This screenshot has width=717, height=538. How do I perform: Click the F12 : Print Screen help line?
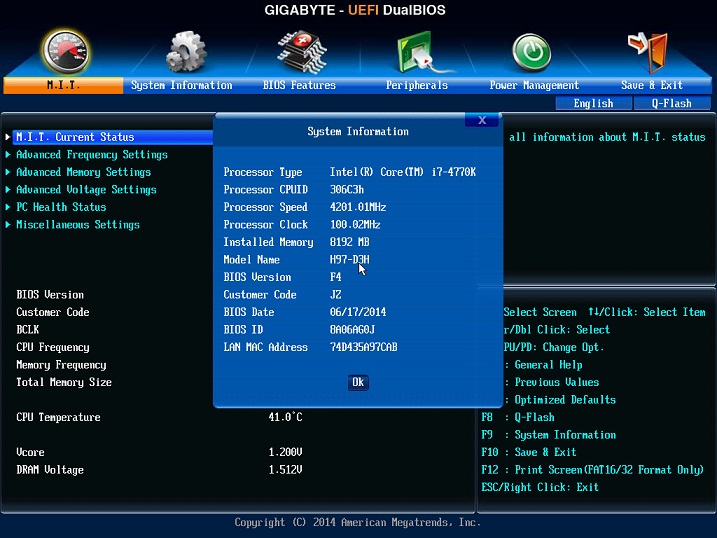tap(593, 470)
